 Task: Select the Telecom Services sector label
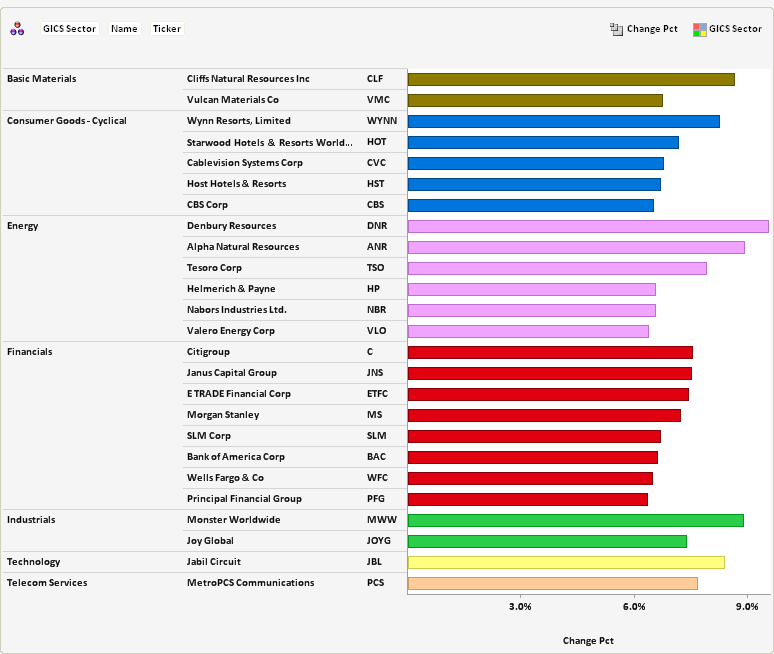click(x=47, y=583)
